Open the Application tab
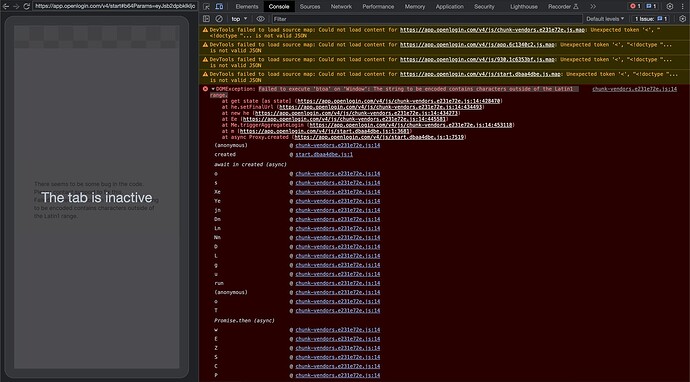Image resolution: width=690 pixels, height=382 pixels. click(450, 7)
